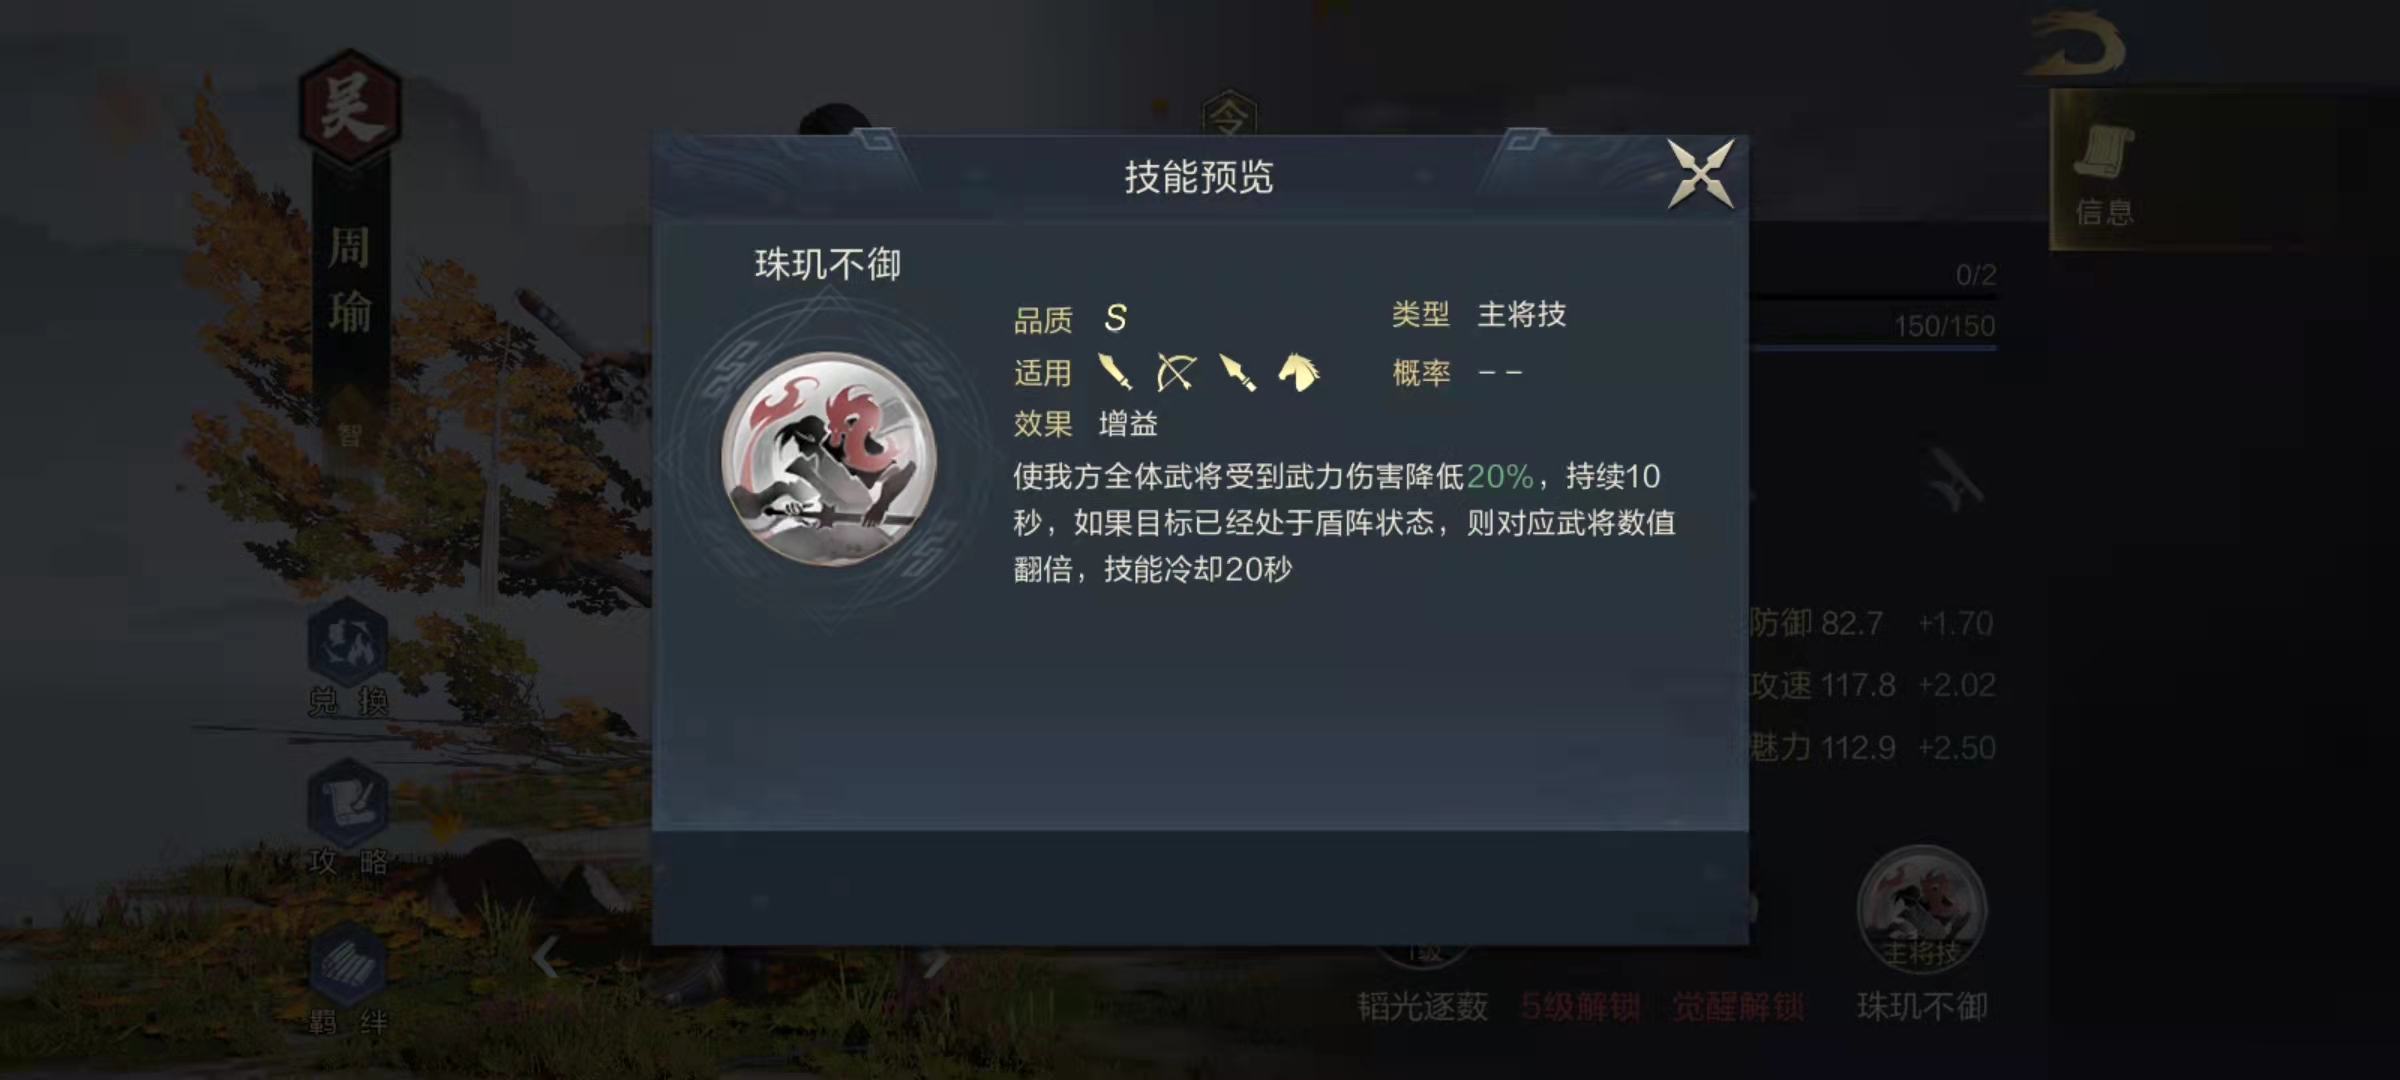Select the sword troop type icon
The image size is (2400, 1080).
(1115, 372)
